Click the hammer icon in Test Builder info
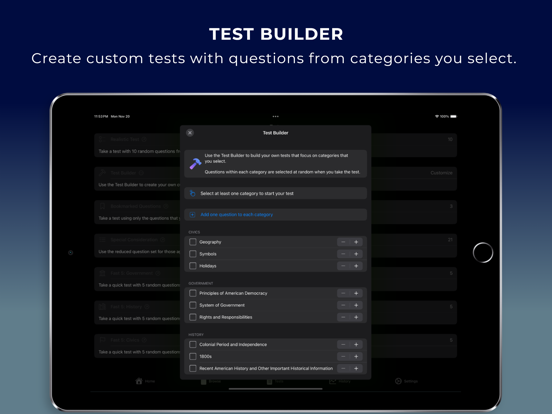Image resolution: width=552 pixels, height=414 pixels. coord(195,164)
